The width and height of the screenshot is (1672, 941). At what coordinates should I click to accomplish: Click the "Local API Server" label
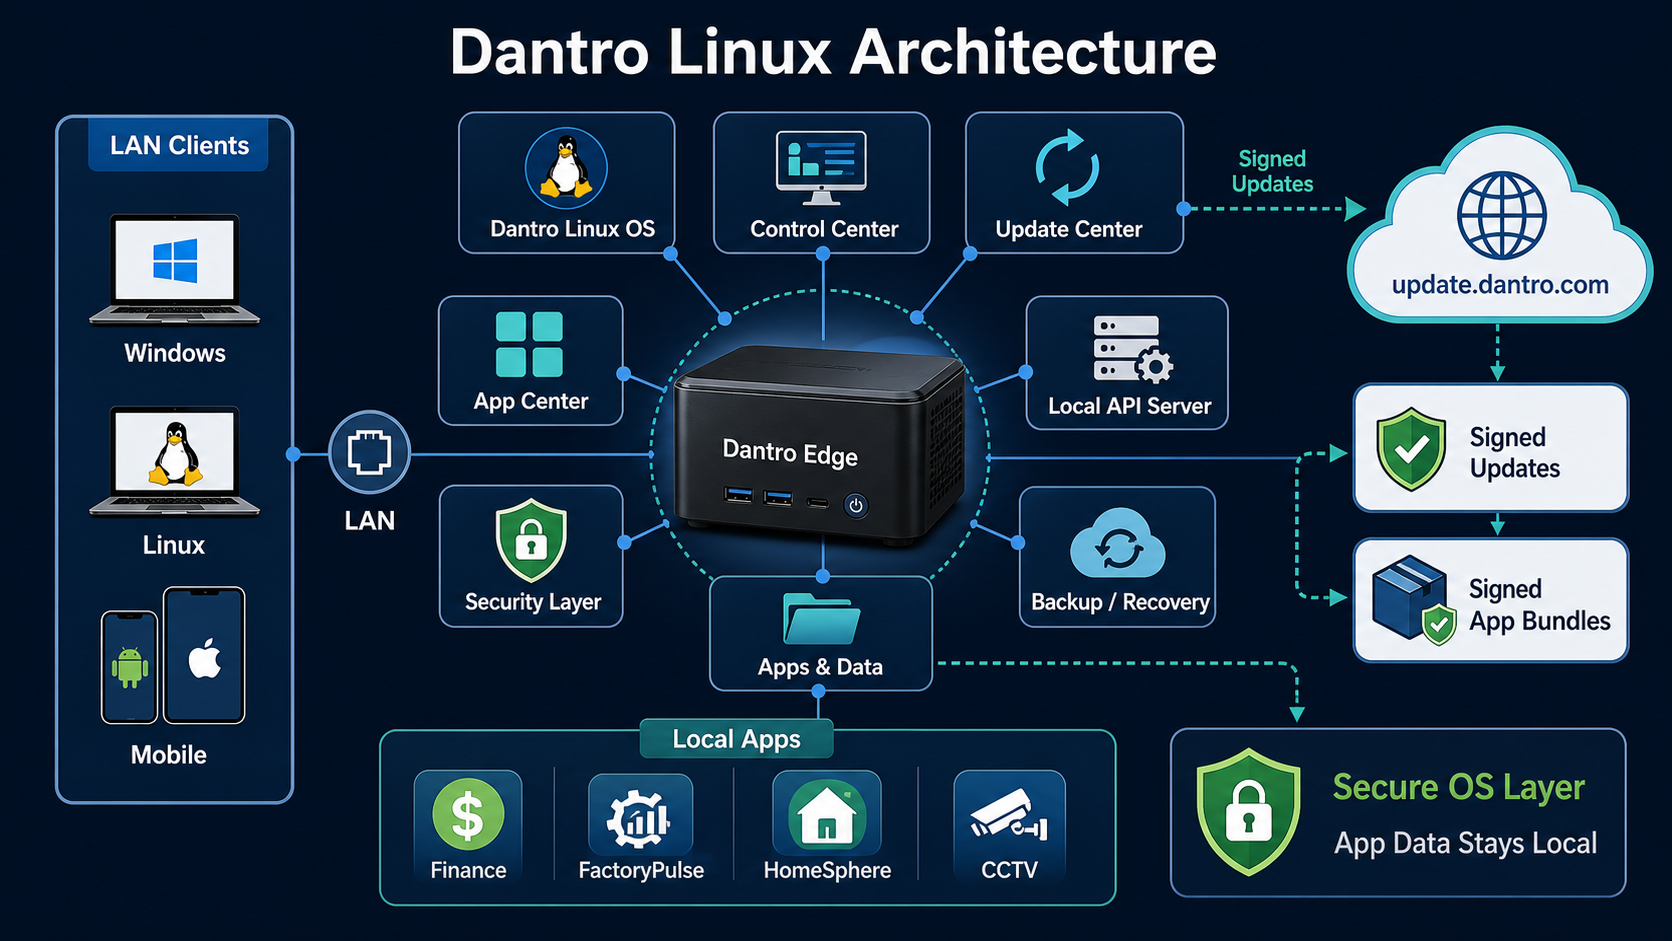(x=1129, y=406)
